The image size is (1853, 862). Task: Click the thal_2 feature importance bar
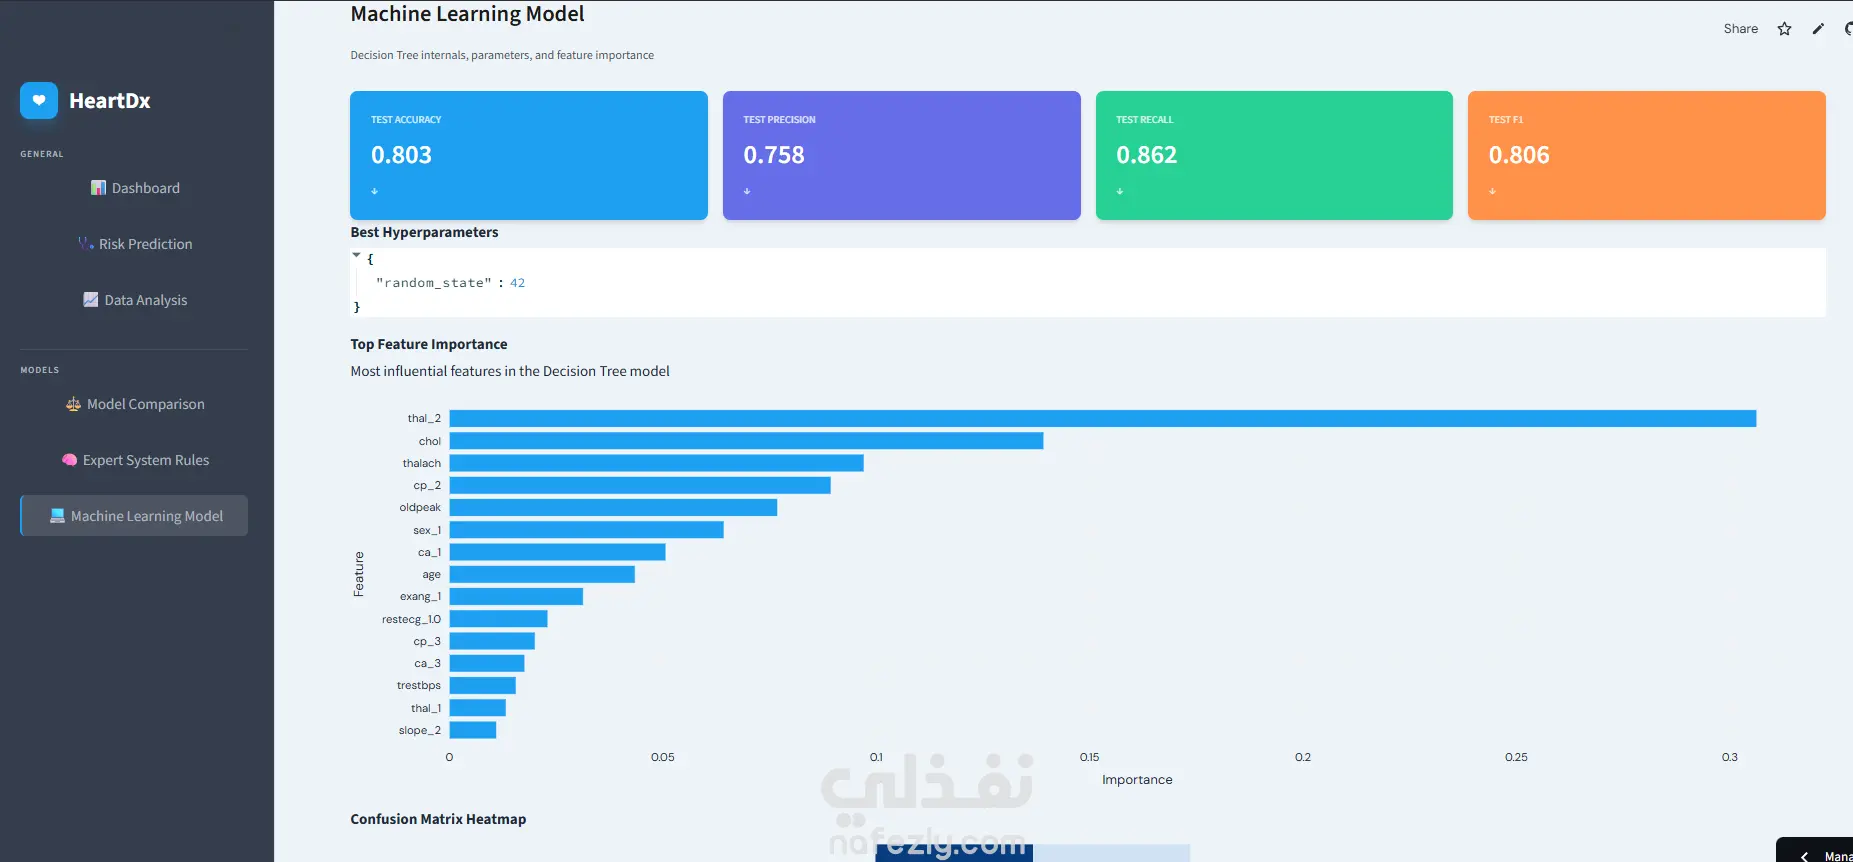coord(1103,418)
